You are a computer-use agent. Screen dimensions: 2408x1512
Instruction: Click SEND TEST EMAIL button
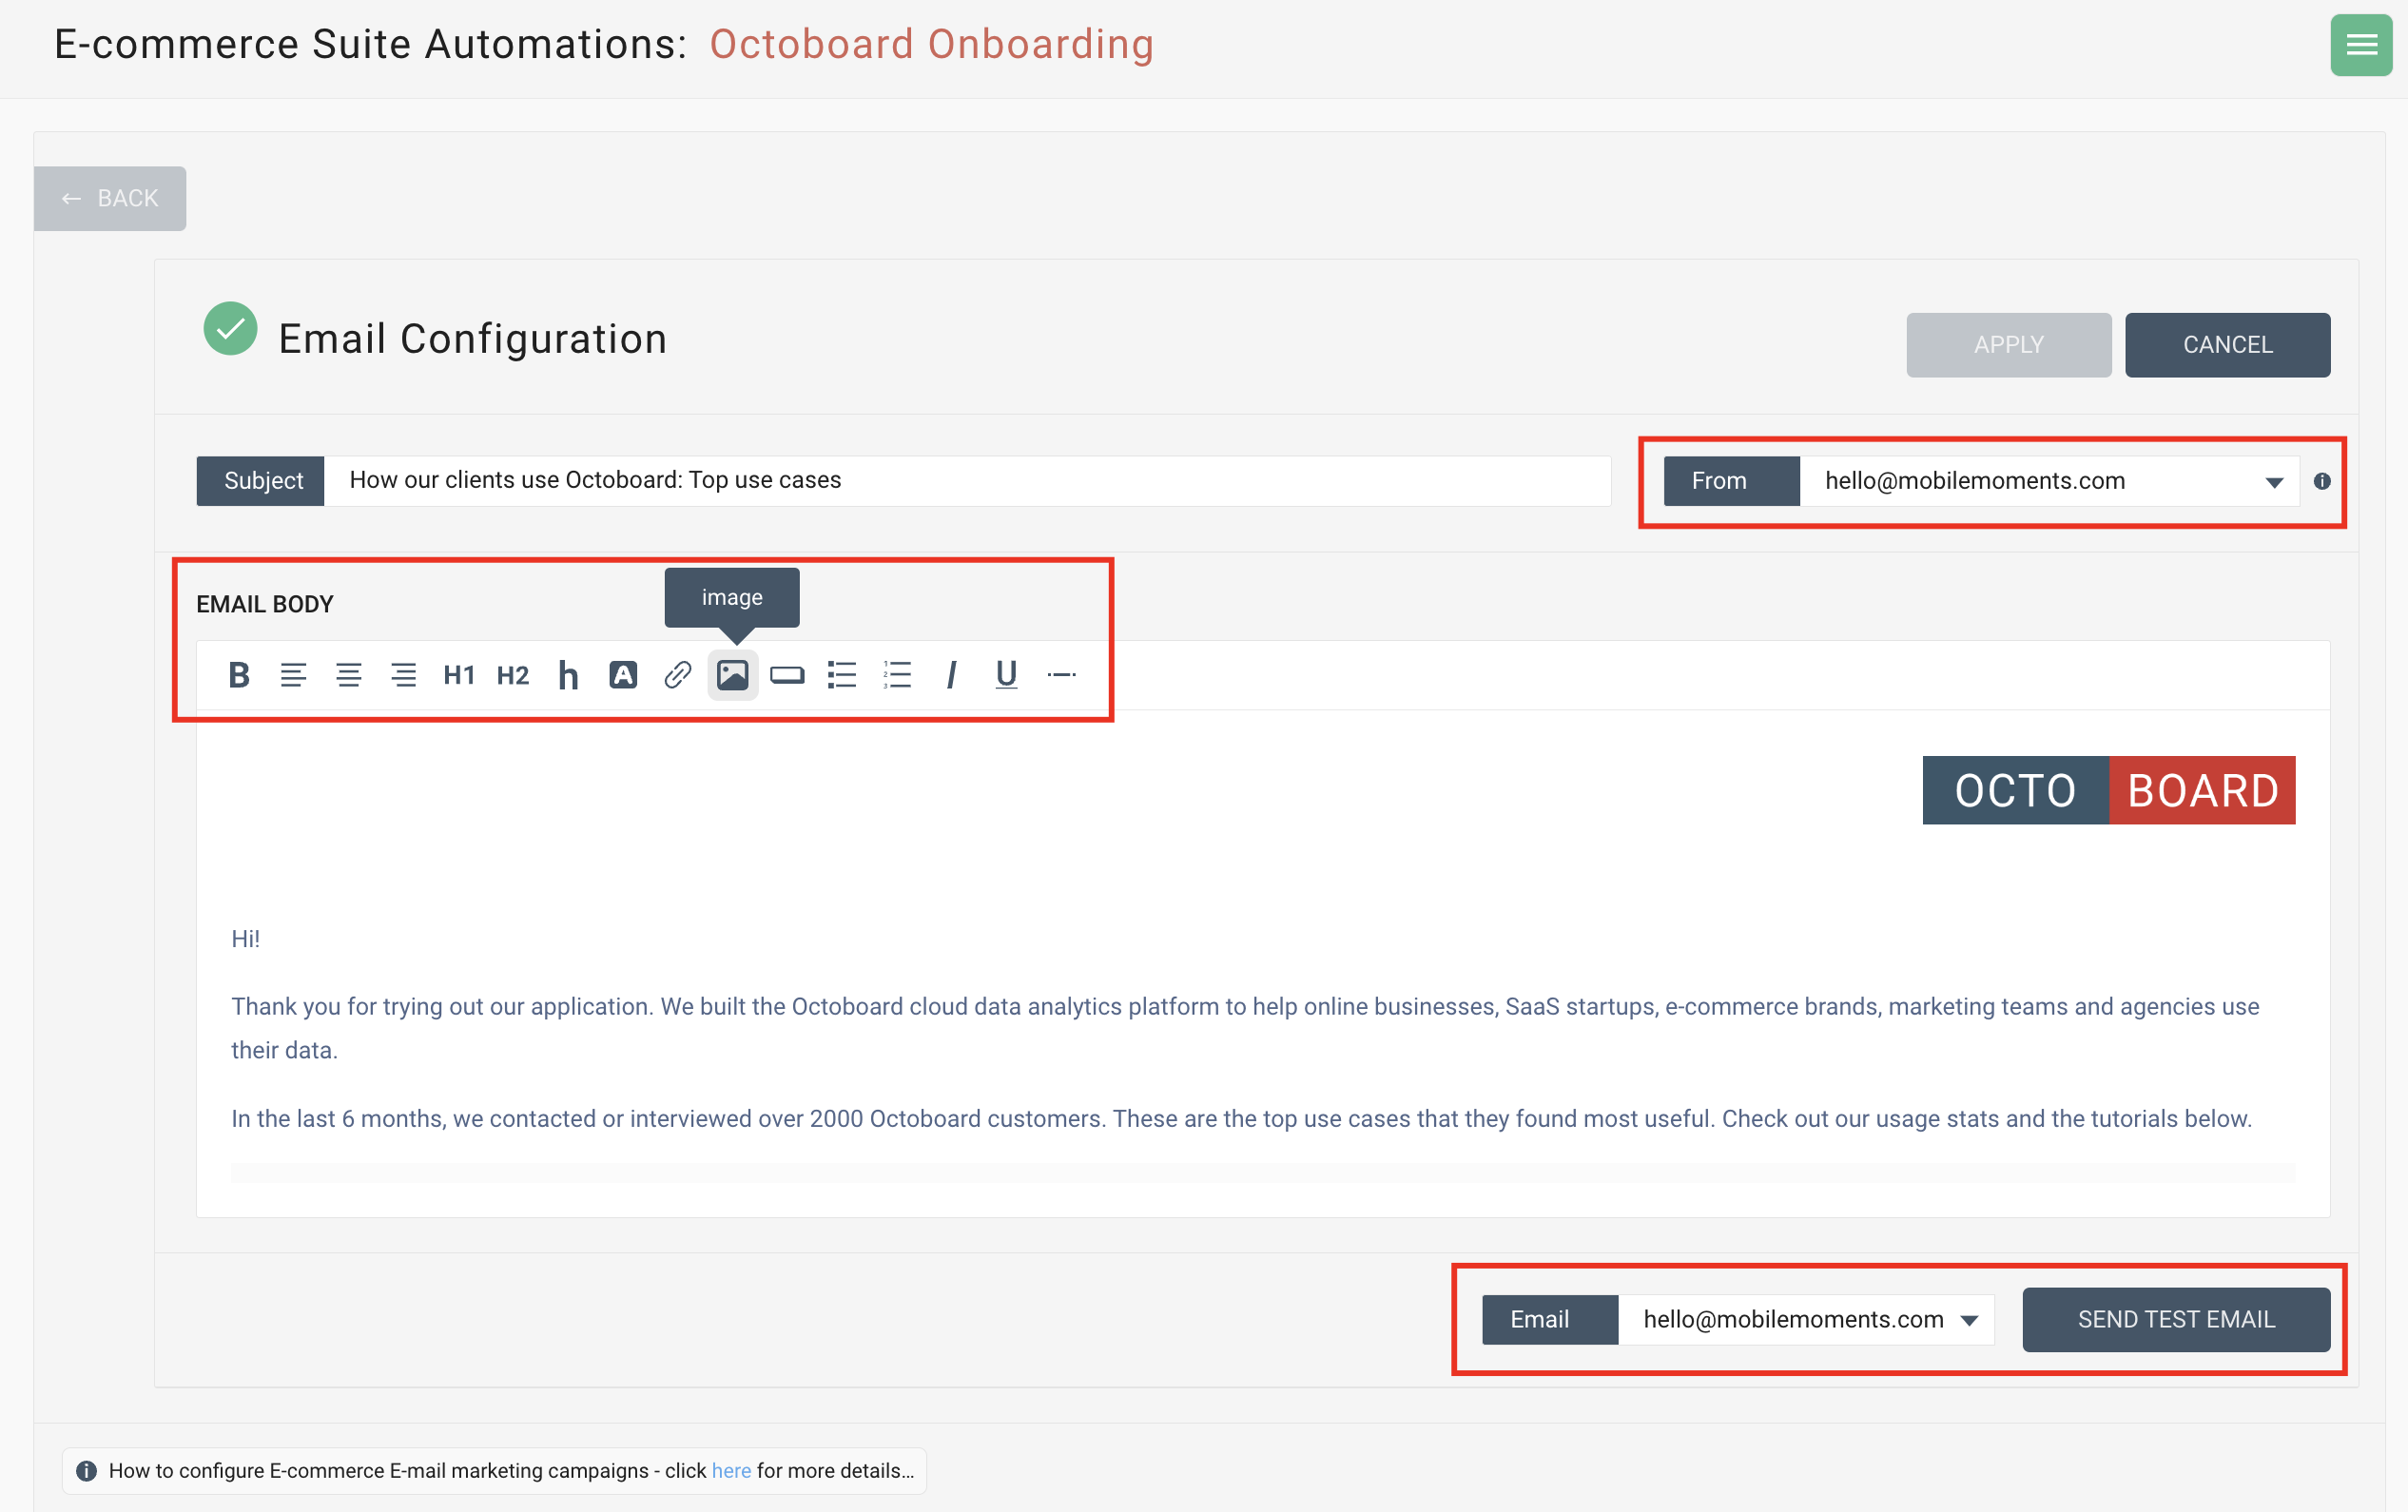(2177, 1319)
